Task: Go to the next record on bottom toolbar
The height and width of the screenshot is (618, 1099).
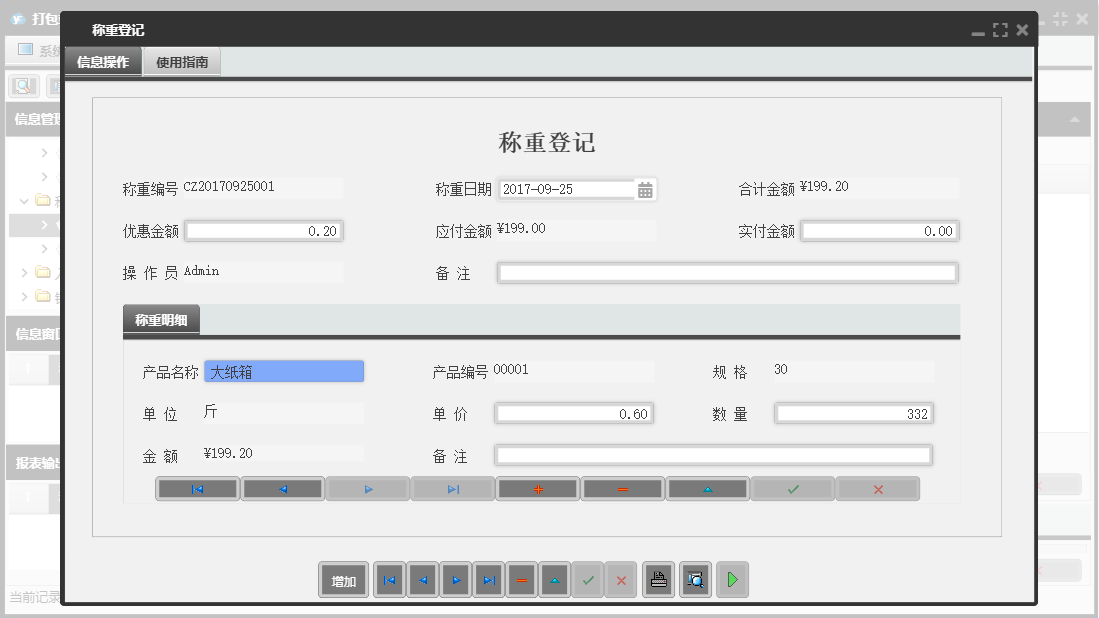Action: pyautogui.click(x=456, y=580)
